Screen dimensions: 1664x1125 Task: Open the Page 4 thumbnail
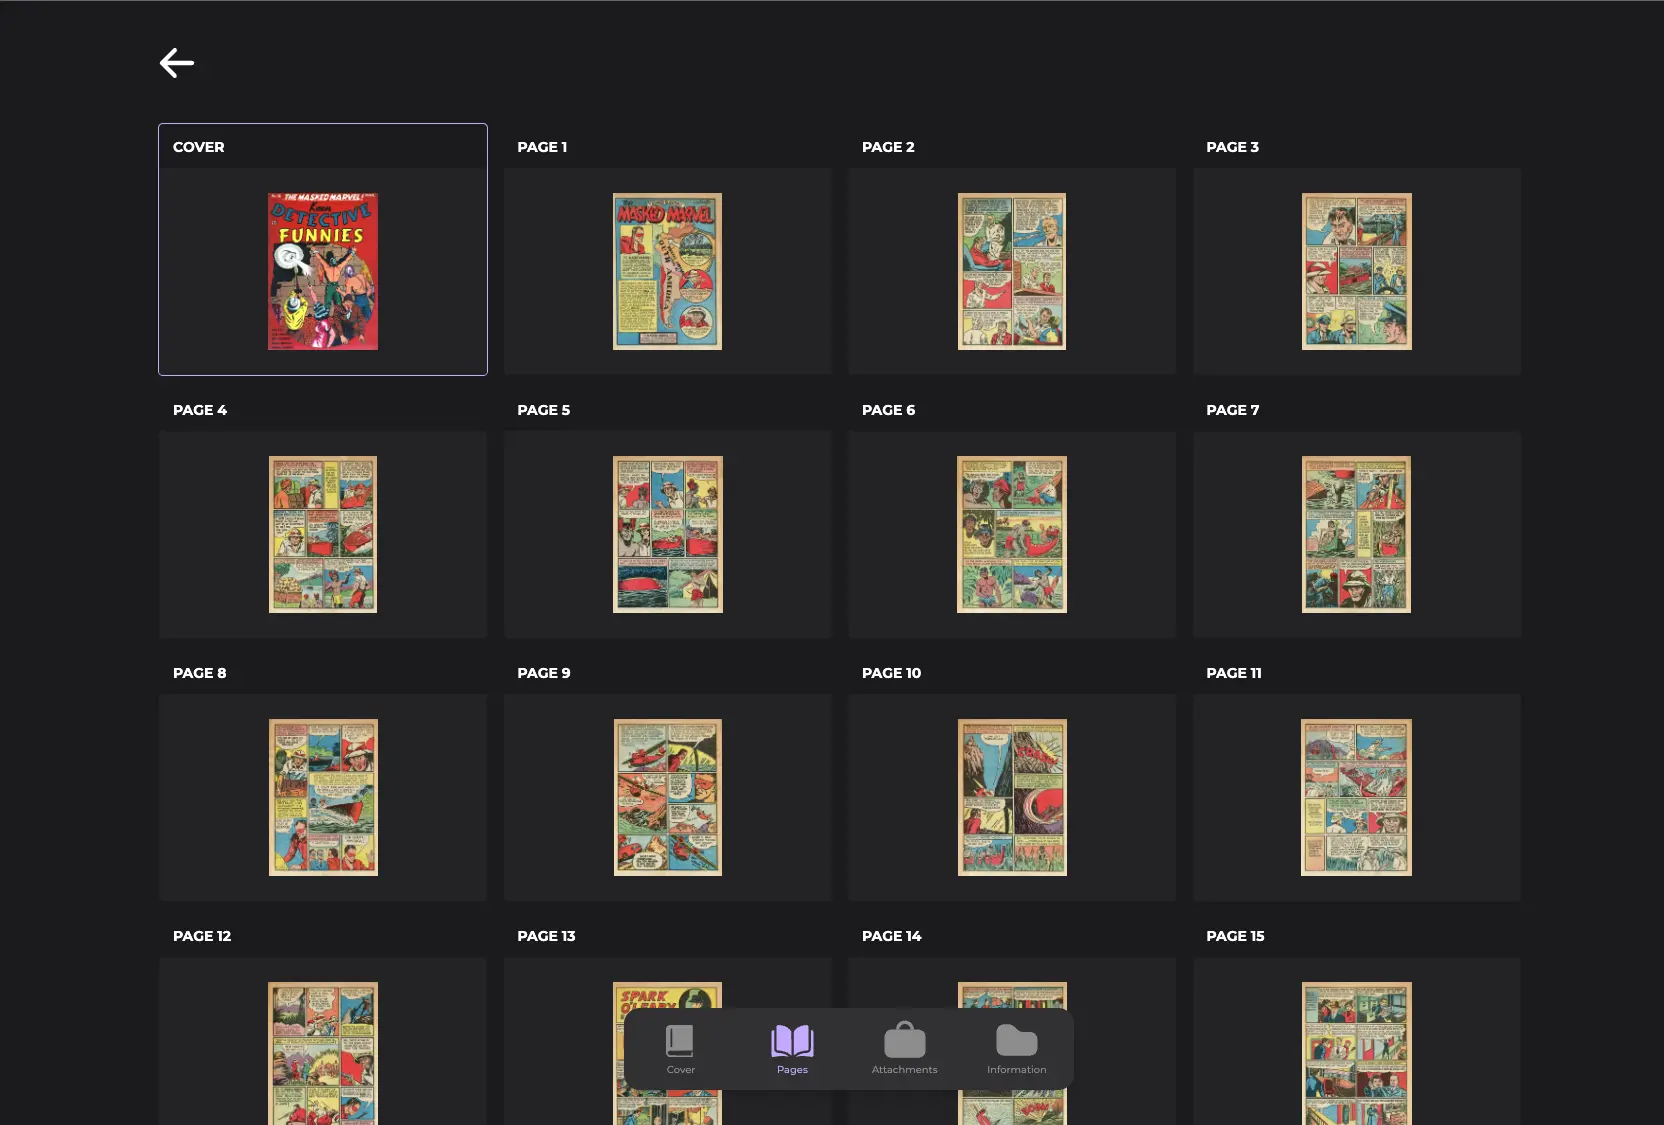[323, 534]
